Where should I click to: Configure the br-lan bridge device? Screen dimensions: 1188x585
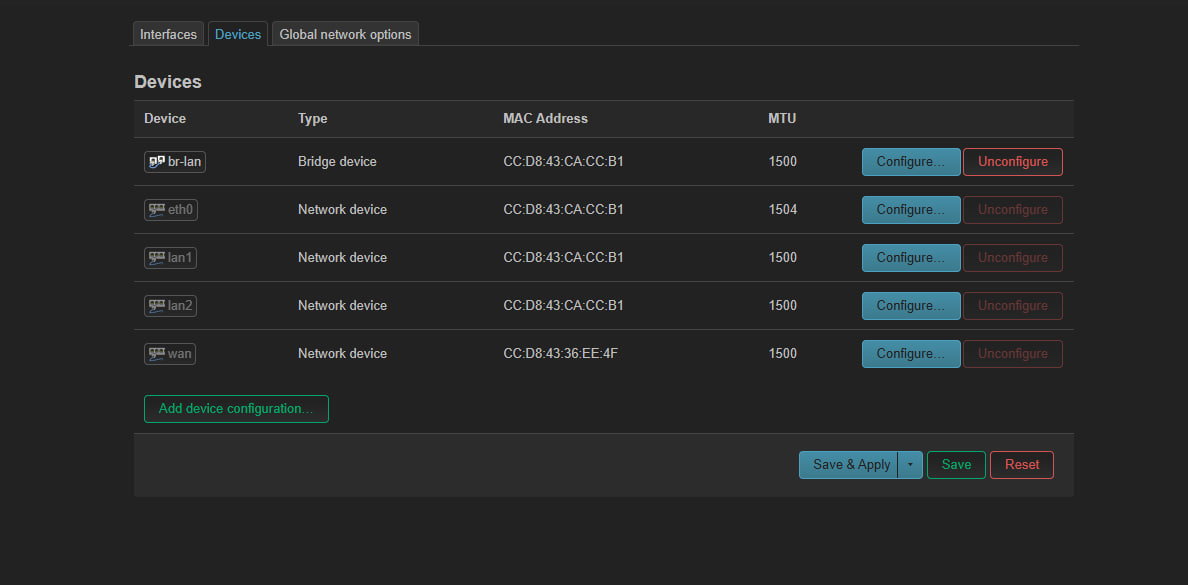click(911, 161)
